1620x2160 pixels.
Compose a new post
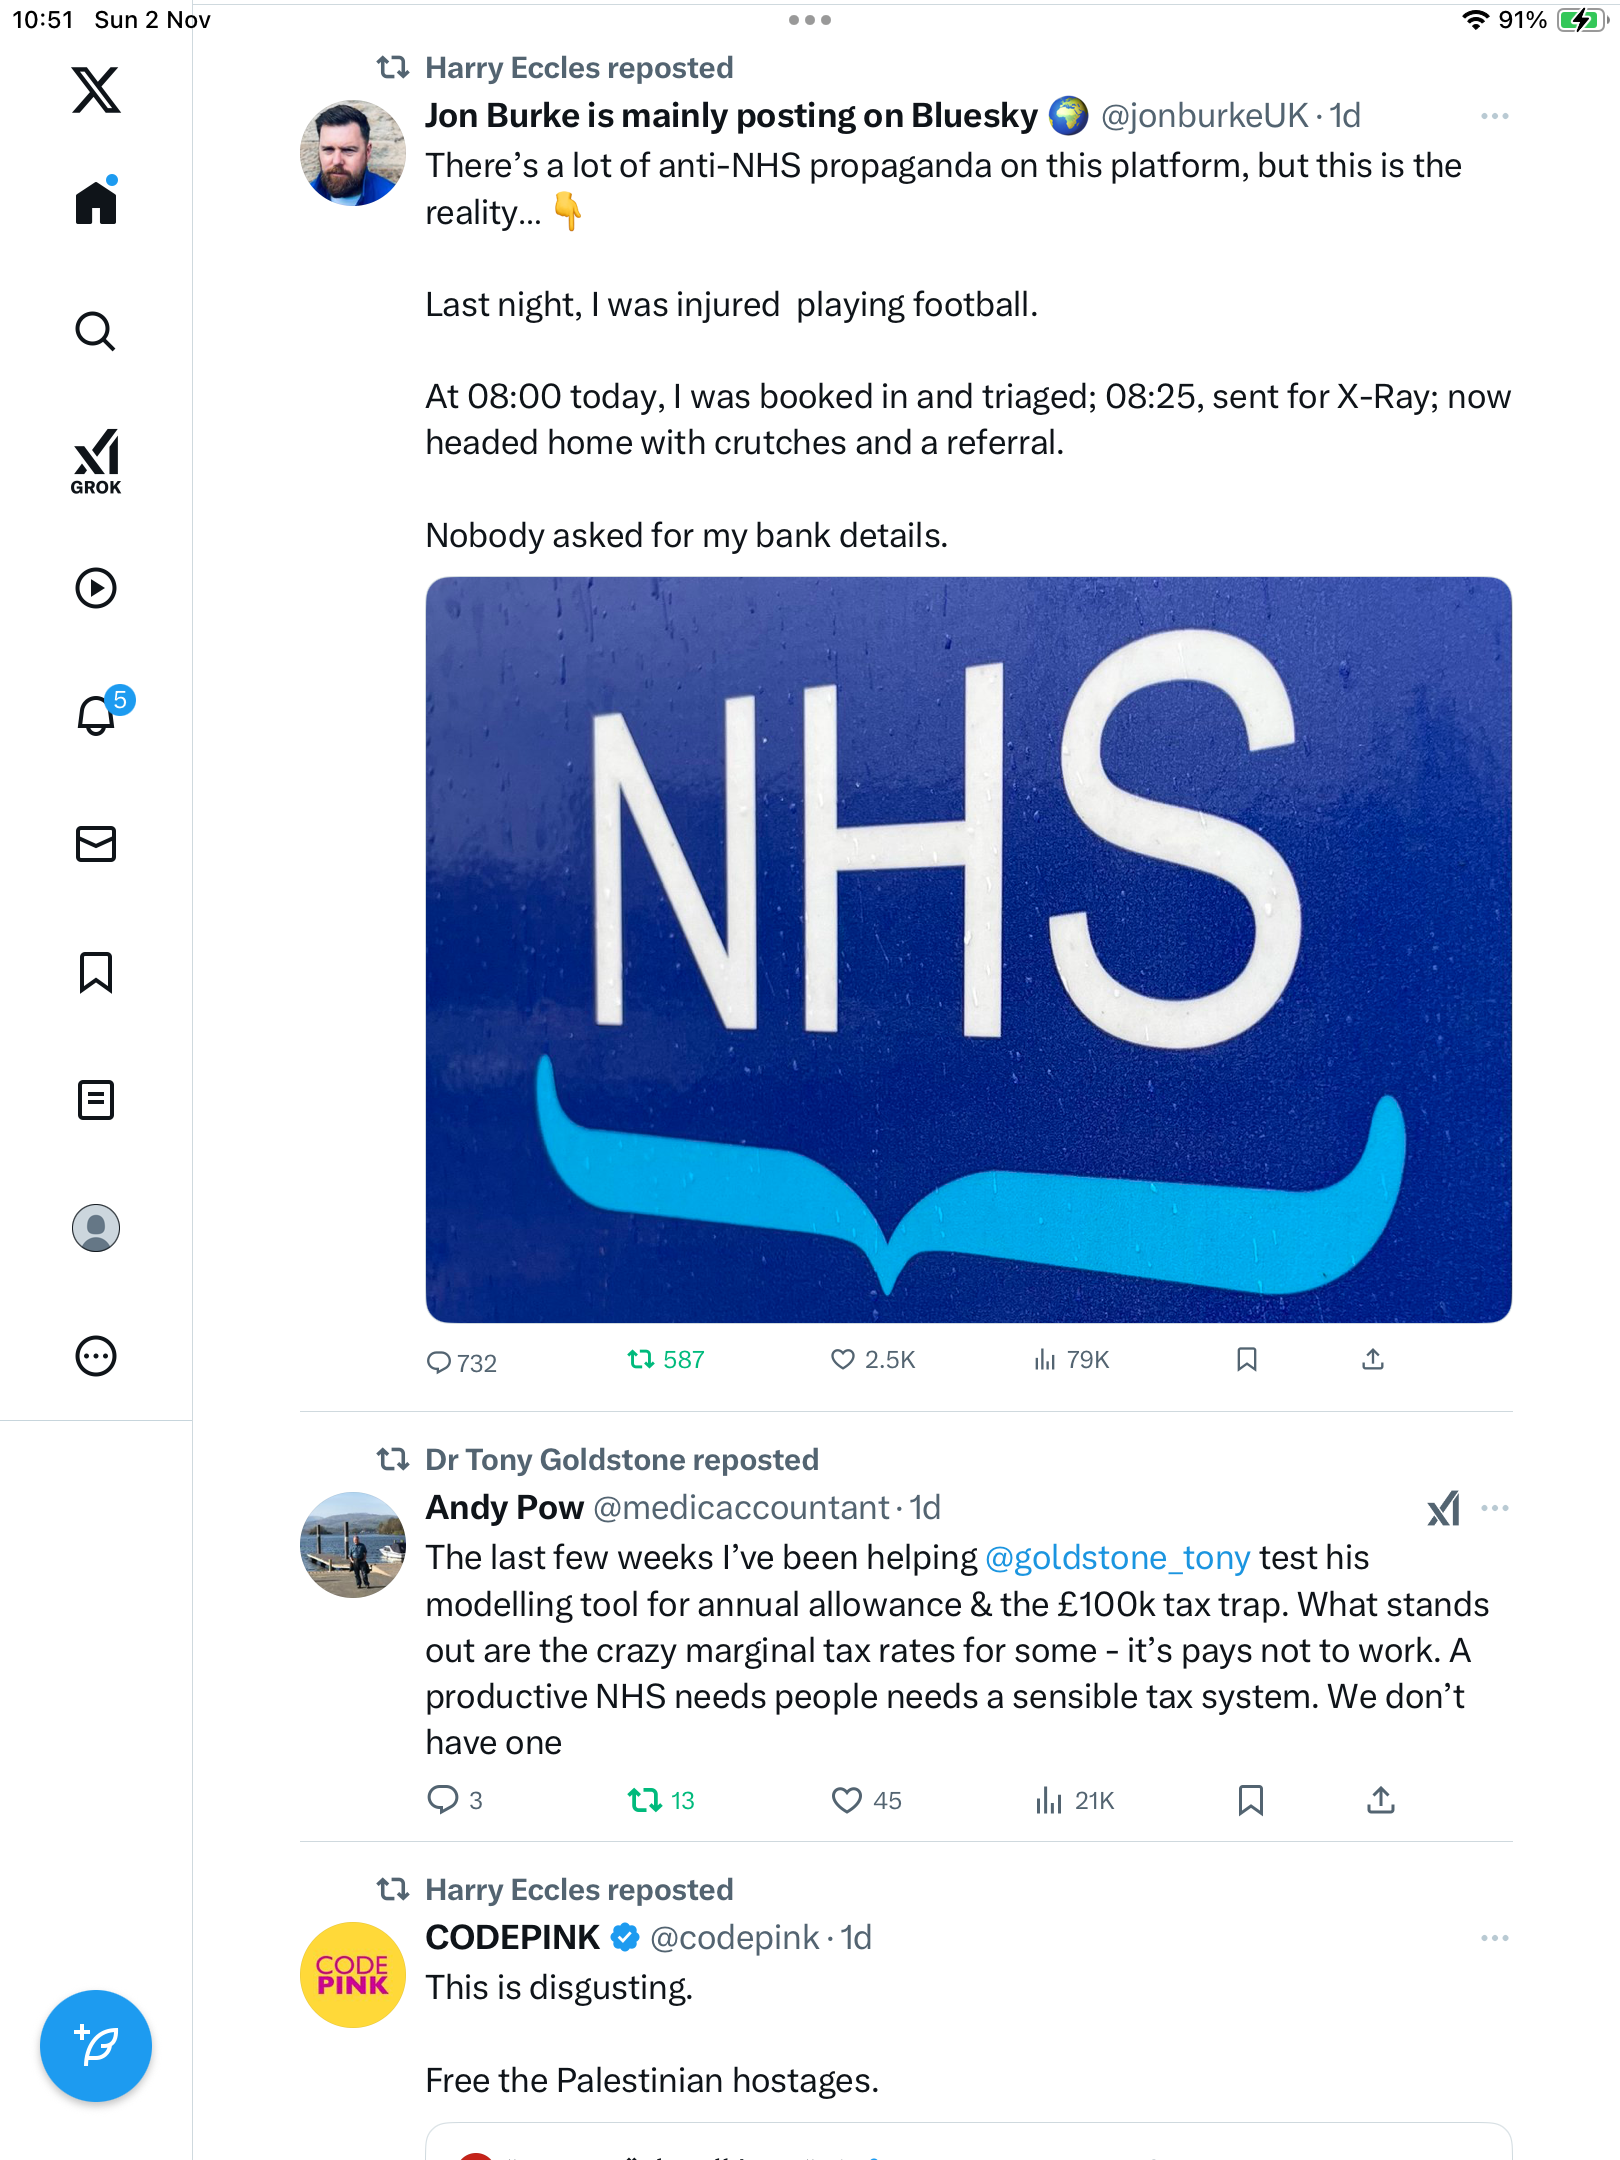[x=96, y=2046]
